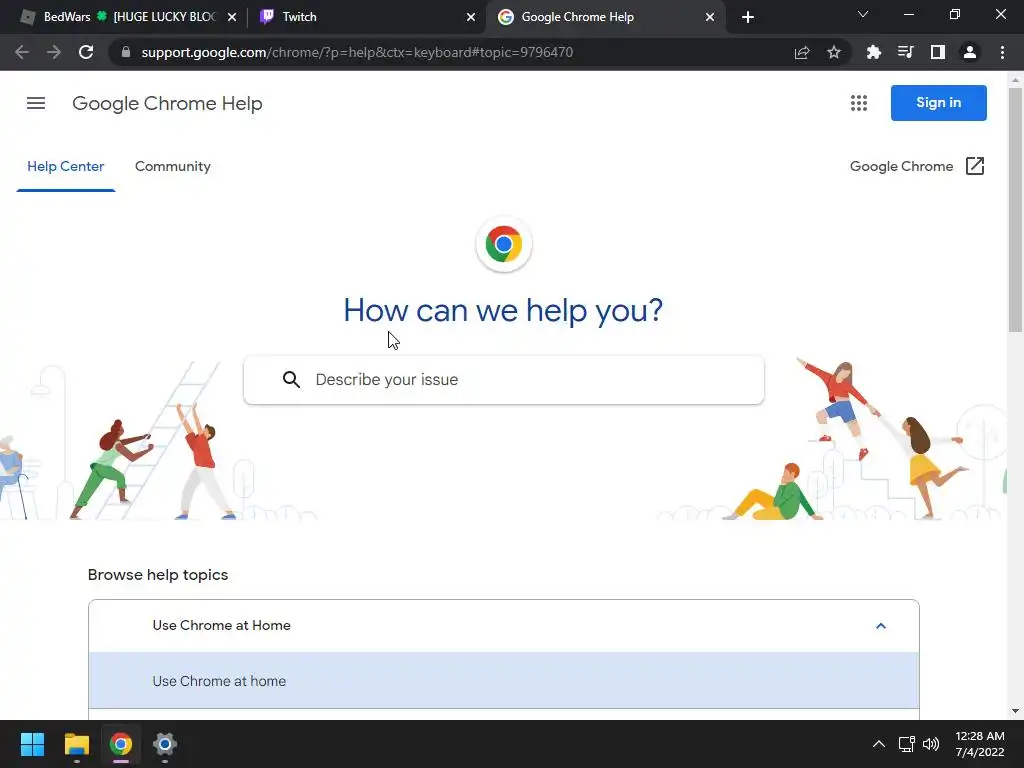The width and height of the screenshot is (1024, 768).
Task: Close the Twitch tab
Action: [470, 17]
